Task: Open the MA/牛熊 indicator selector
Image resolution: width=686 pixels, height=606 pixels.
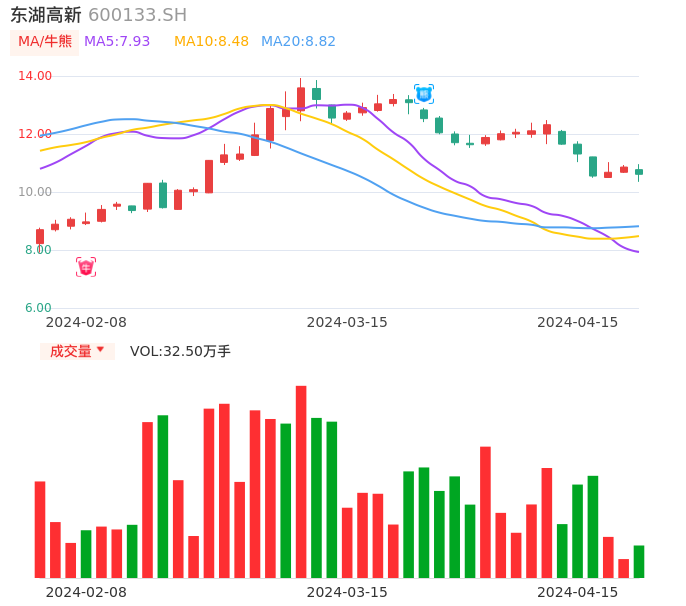Action: [45, 42]
